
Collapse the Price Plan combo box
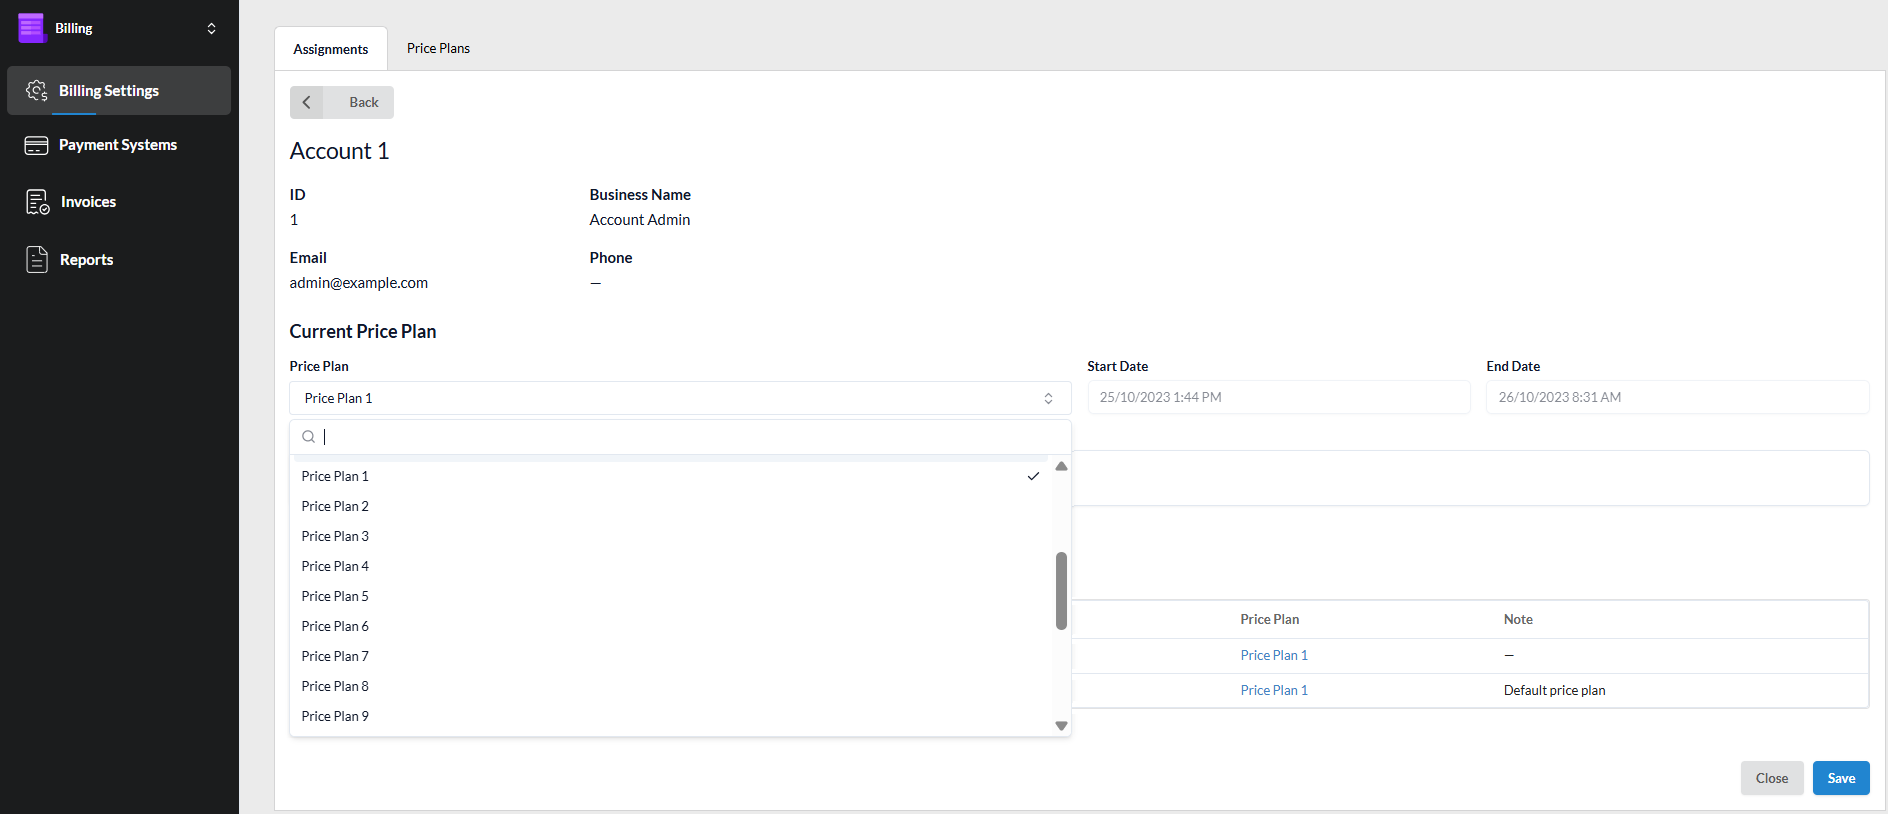click(x=1048, y=398)
